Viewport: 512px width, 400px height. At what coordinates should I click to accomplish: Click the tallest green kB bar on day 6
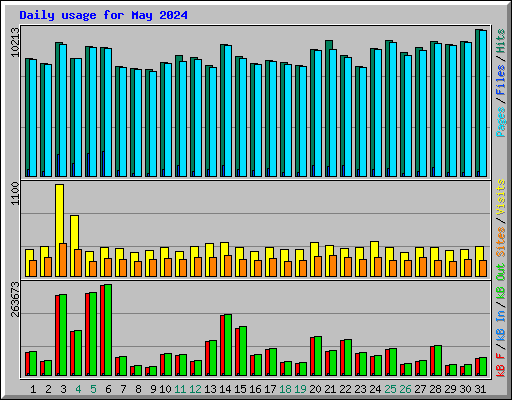click(x=108, y=330)
